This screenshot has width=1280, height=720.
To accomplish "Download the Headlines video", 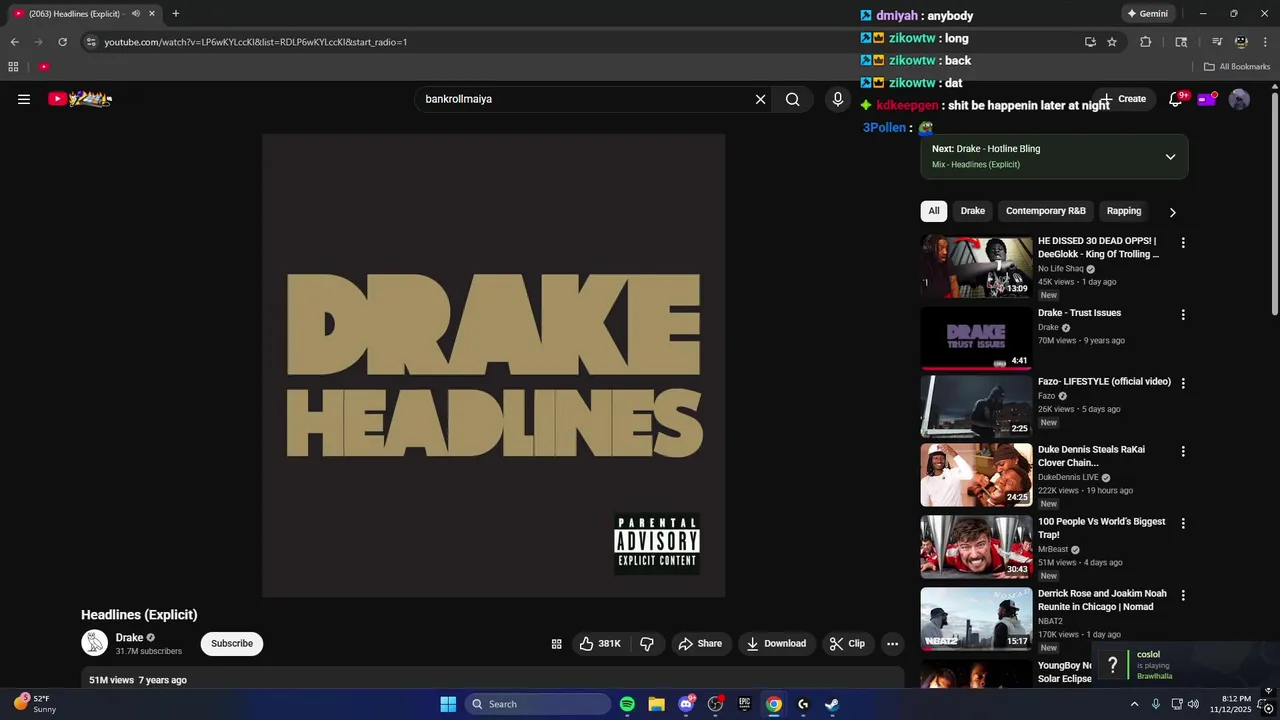I will coord(776,644).
